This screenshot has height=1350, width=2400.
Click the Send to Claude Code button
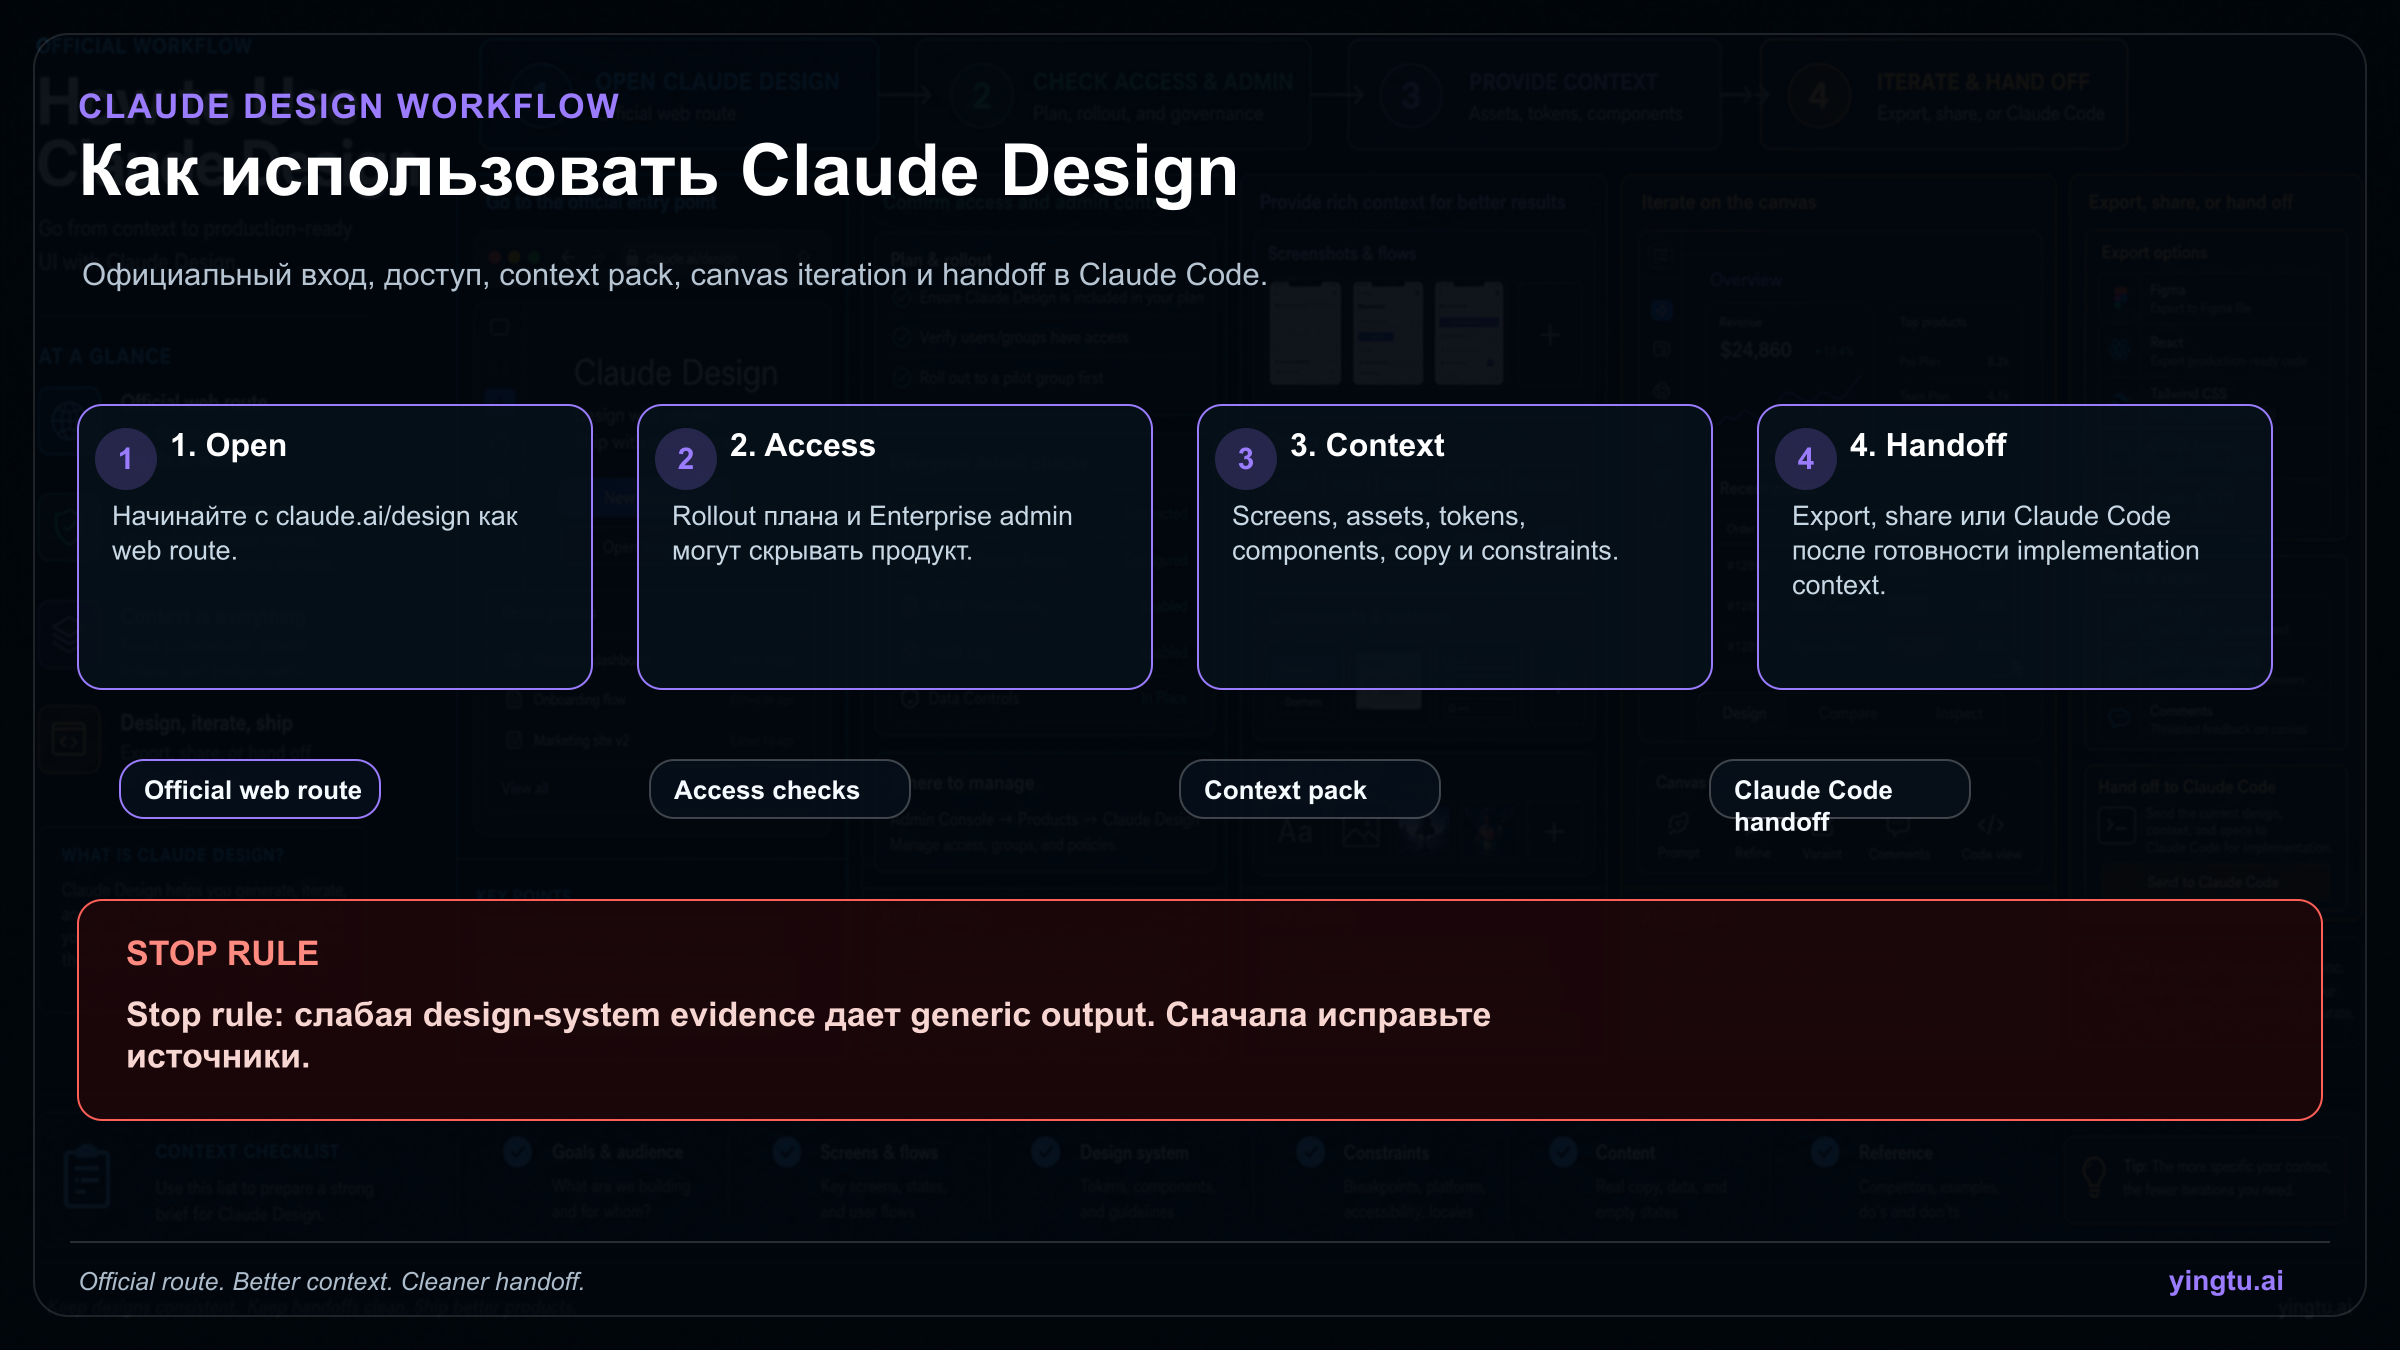2213,882
